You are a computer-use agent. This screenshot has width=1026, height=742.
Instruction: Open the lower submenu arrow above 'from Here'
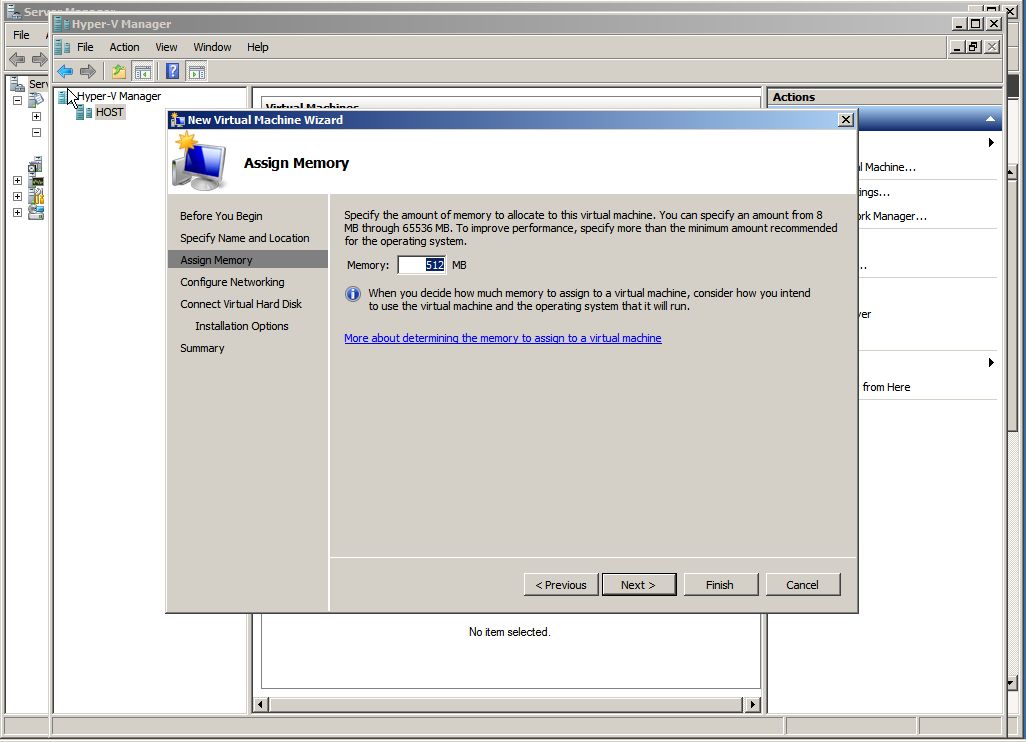point(991,362)
